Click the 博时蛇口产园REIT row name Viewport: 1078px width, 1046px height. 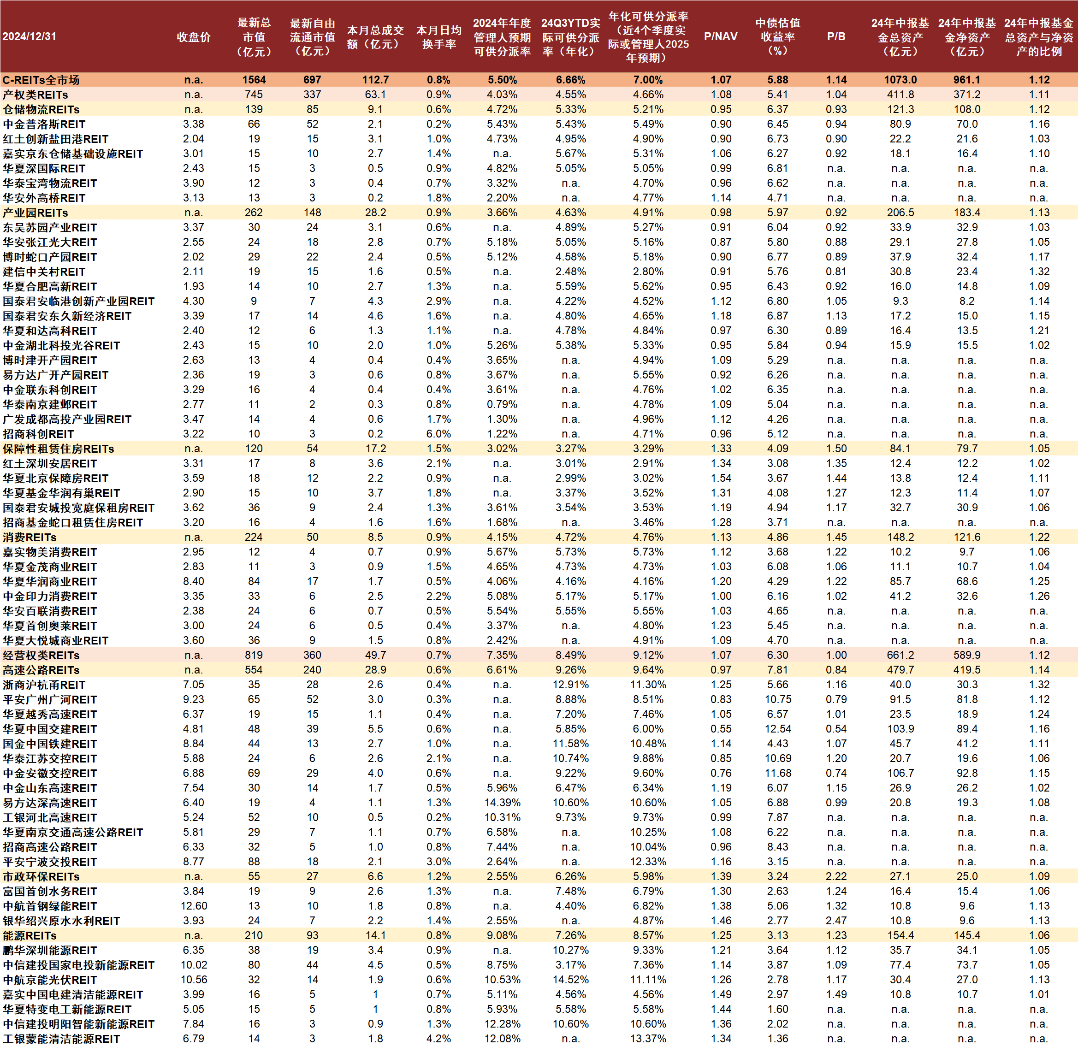tap(50, 257)
